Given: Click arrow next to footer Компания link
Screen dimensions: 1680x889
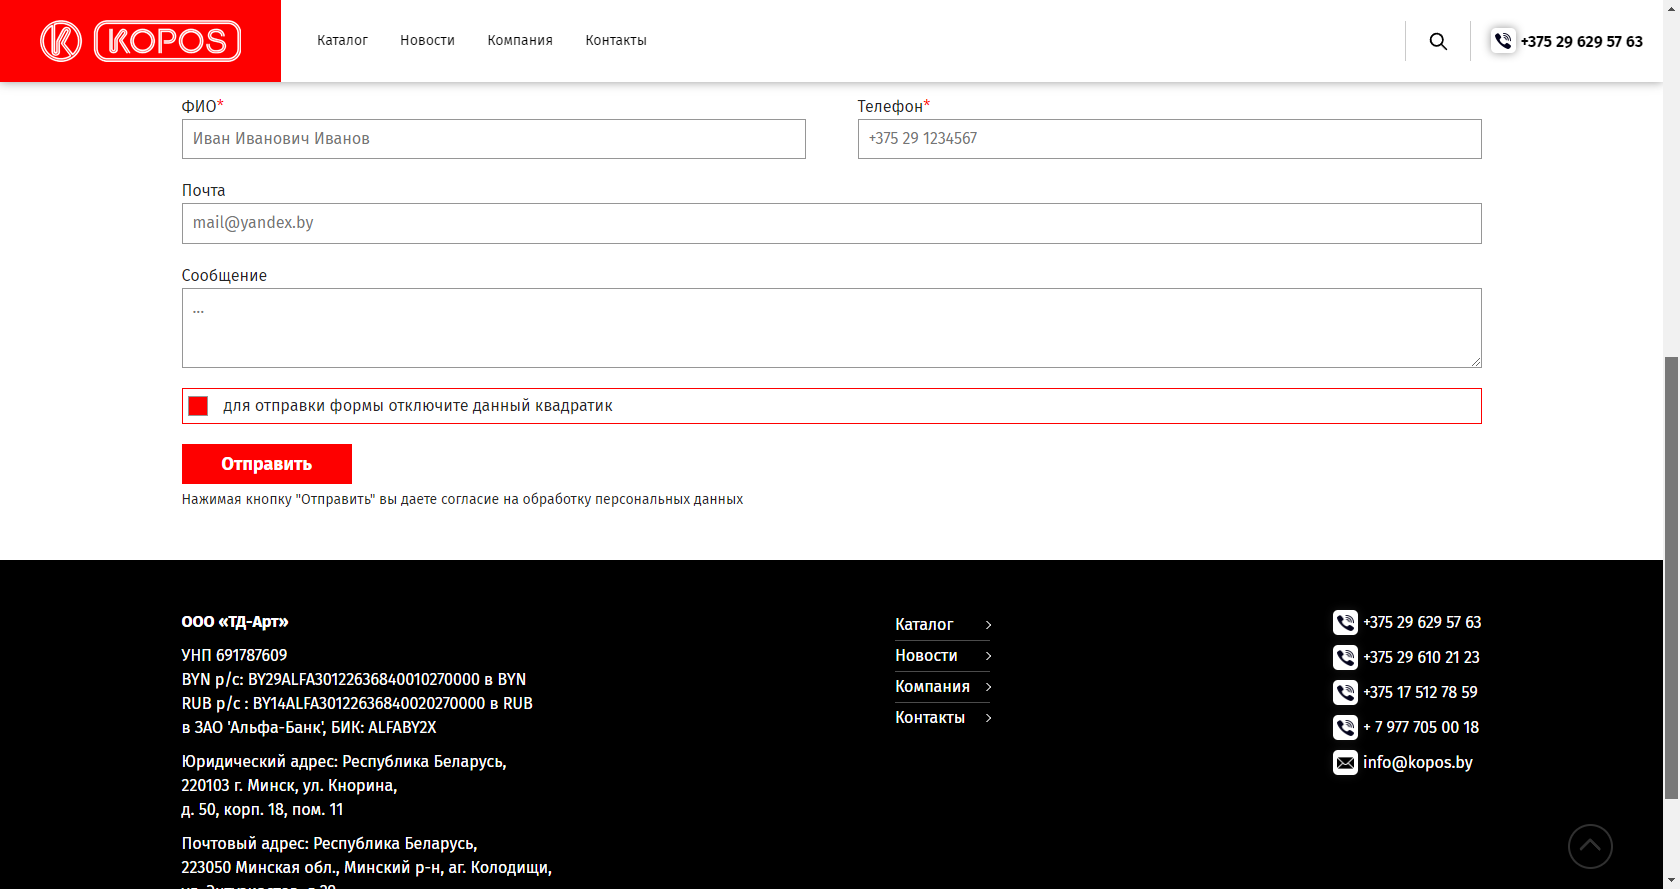Looking at the screenshot, I should coord(988,687).
